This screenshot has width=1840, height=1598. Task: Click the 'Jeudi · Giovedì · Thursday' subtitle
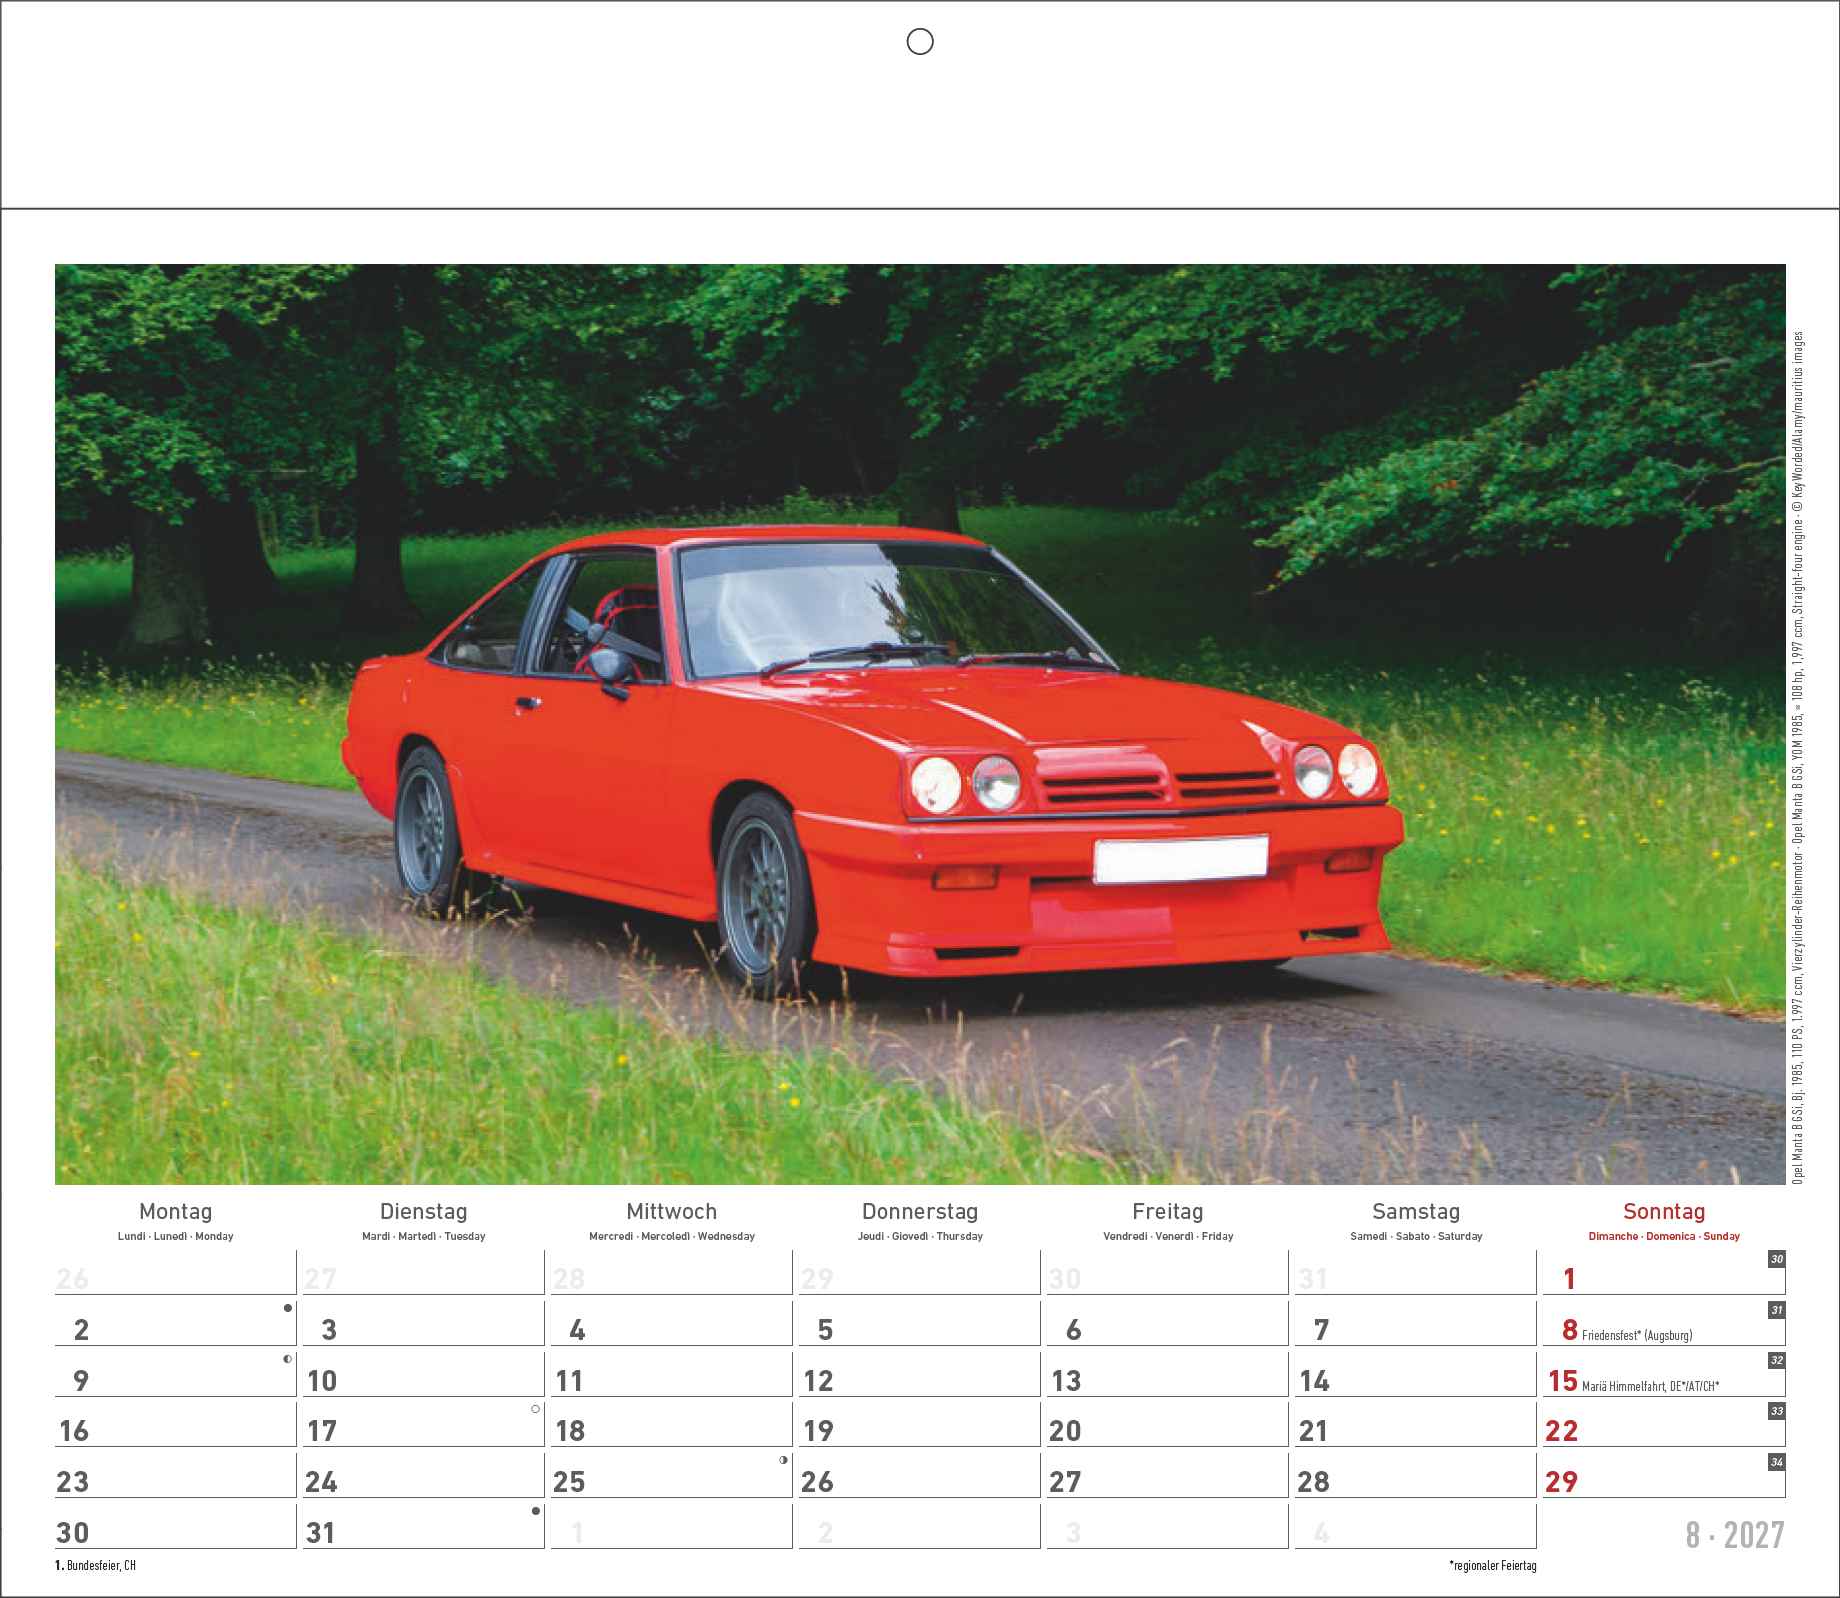920,1237
